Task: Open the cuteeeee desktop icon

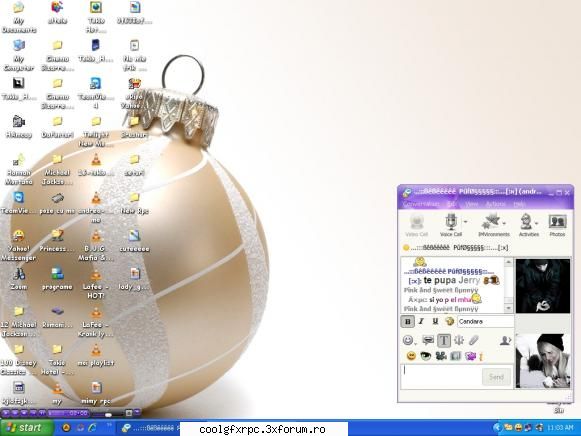Action: (x=134, y=241)
